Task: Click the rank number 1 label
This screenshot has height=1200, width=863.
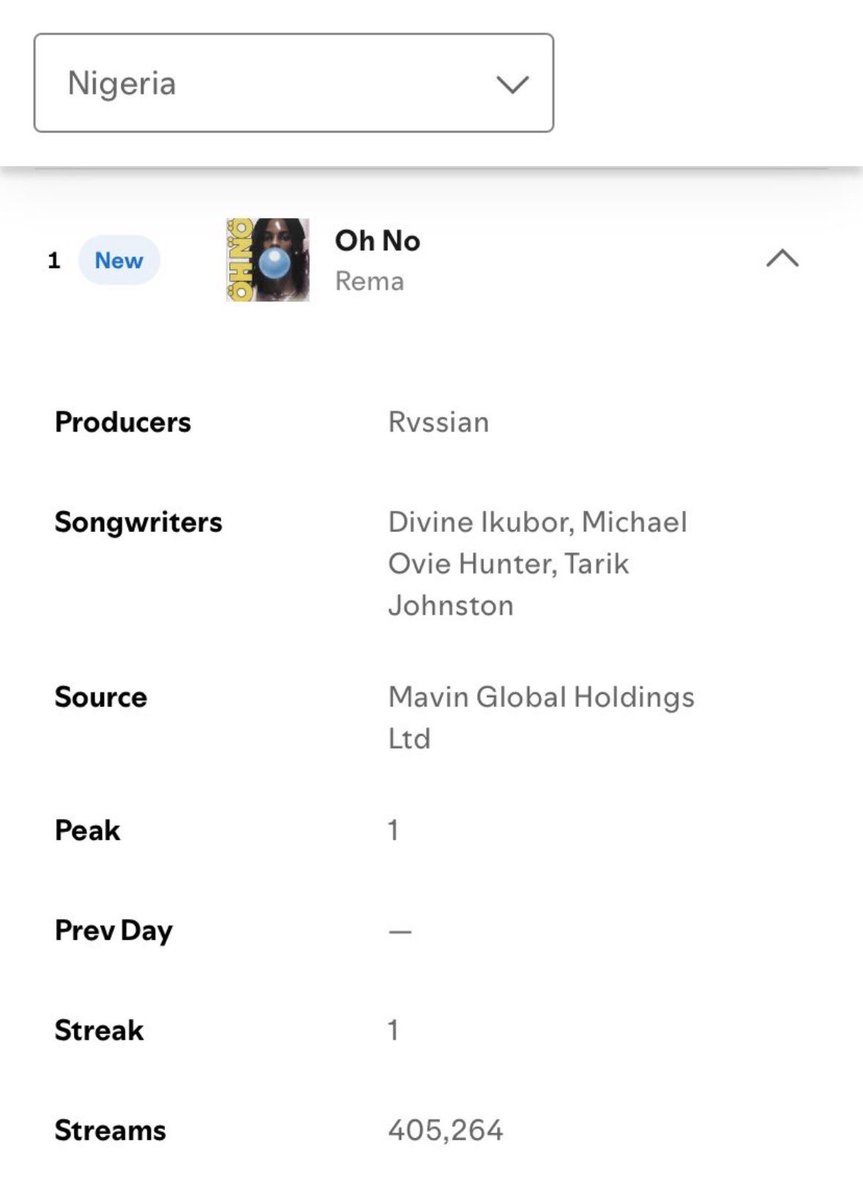Action: [x=54, y=261]
